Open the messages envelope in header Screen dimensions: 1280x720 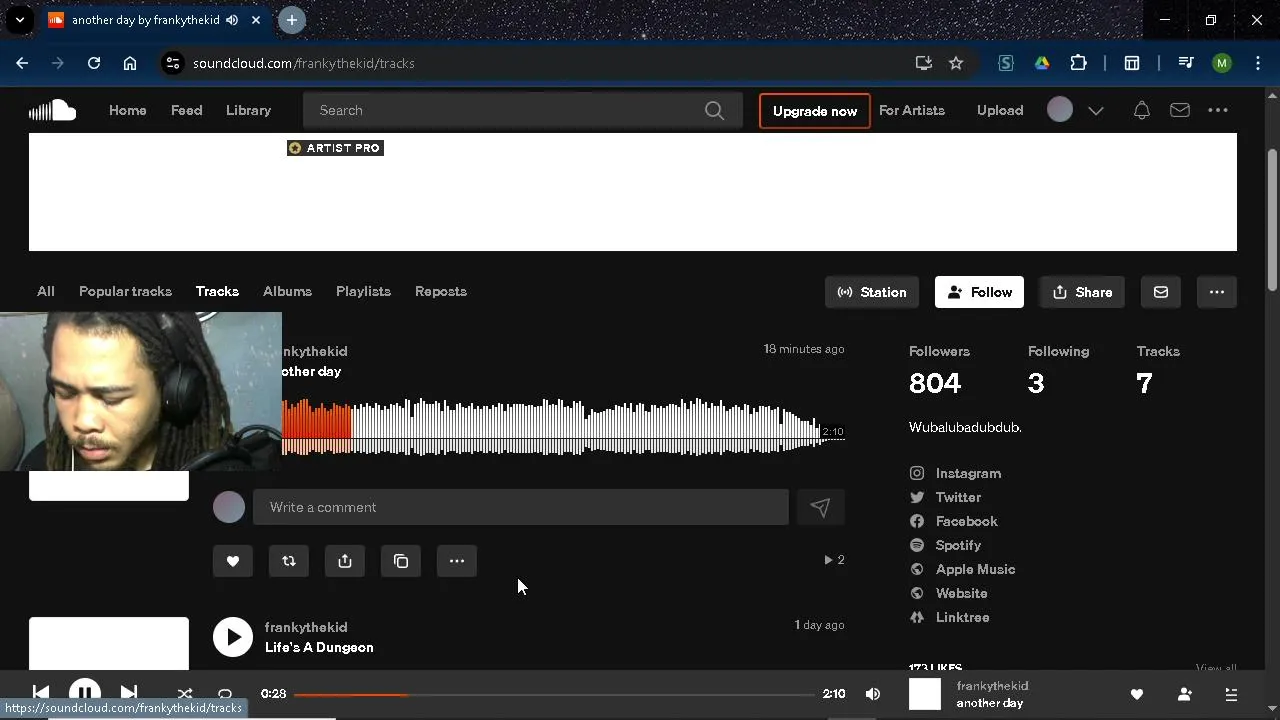click(1180, 110)
